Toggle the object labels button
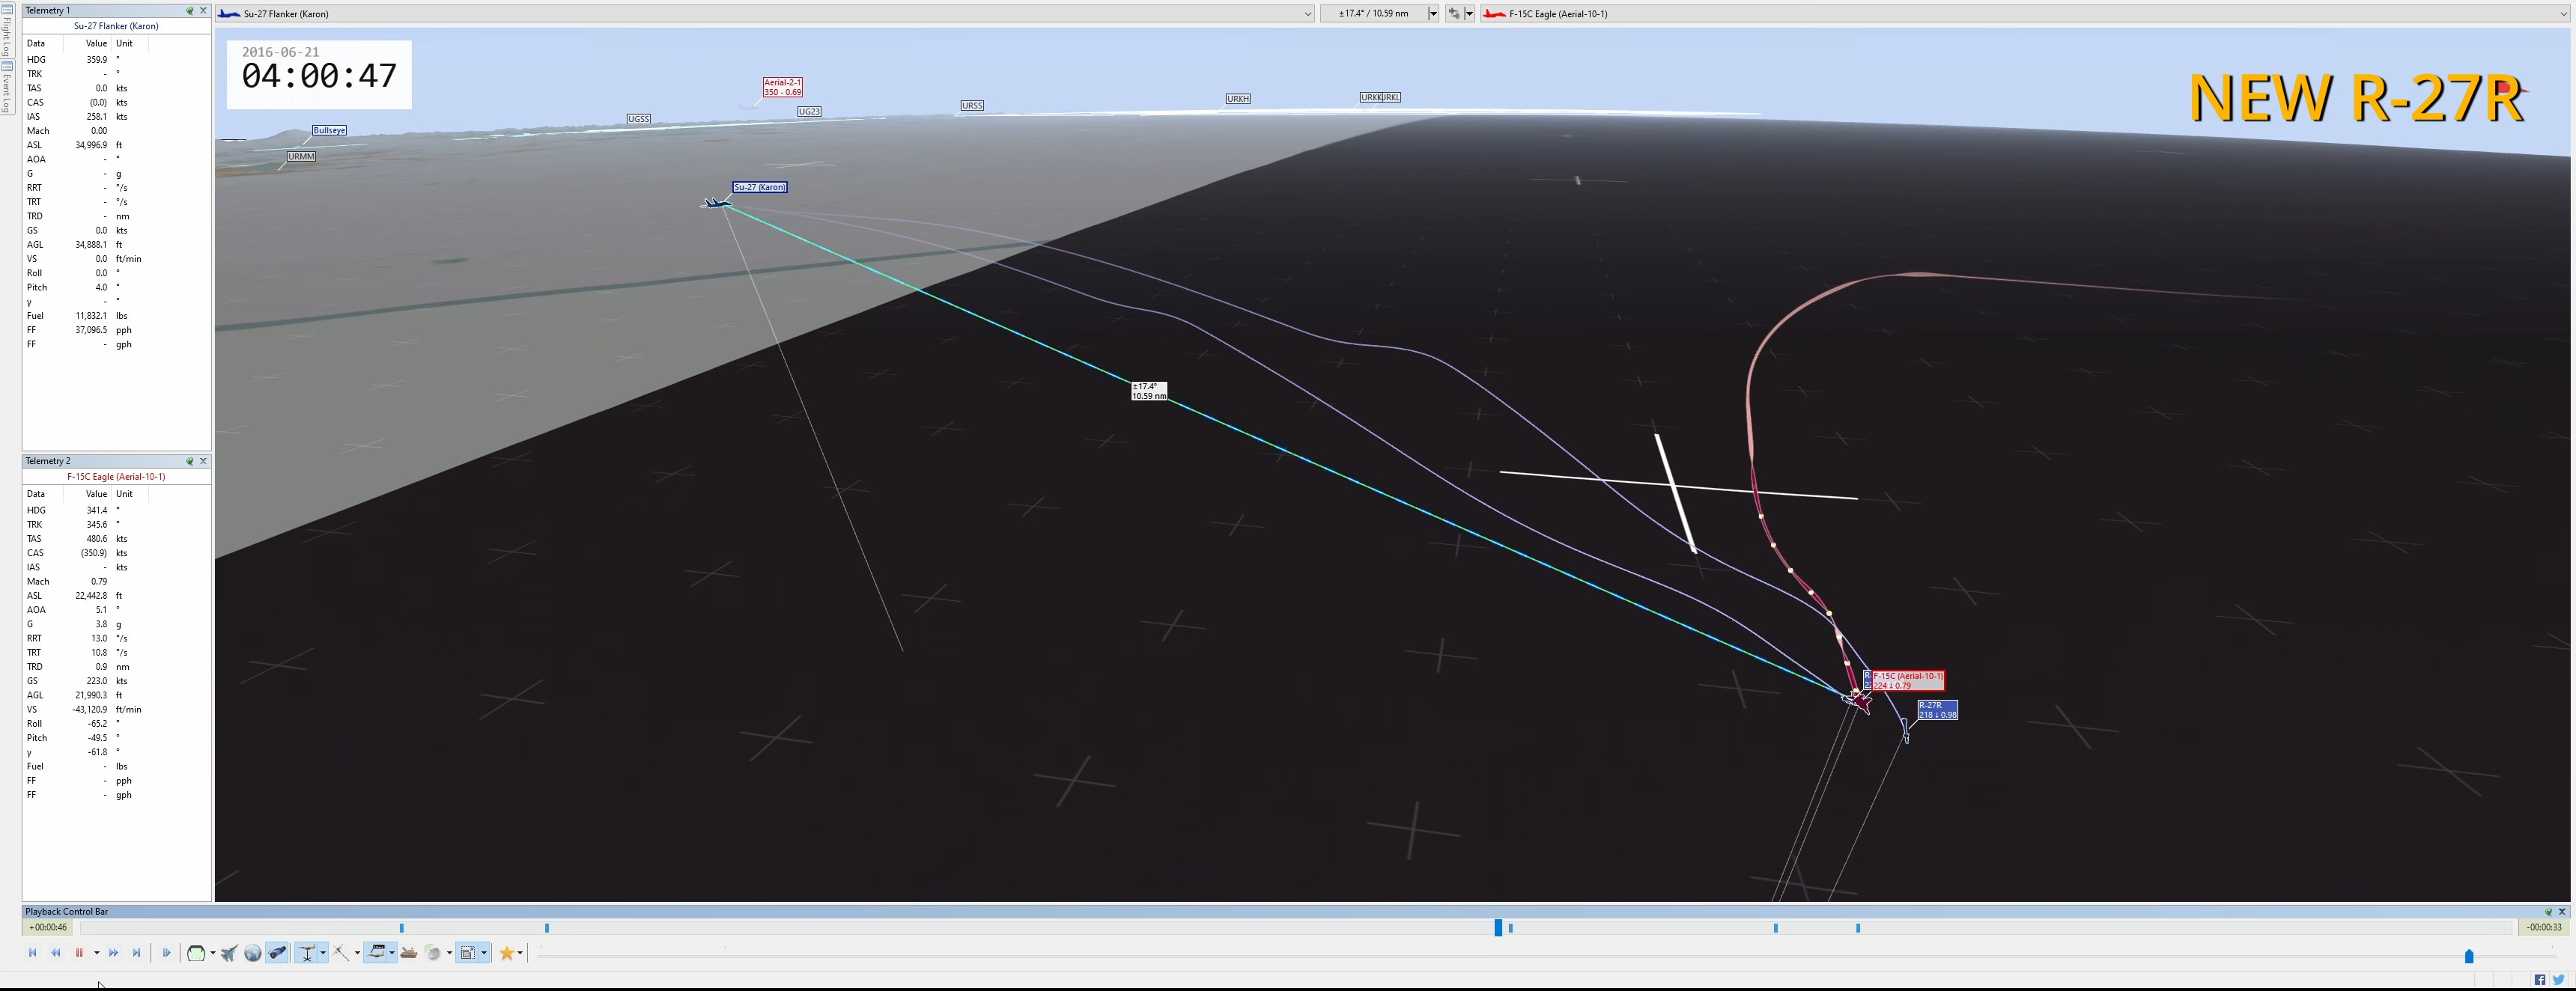The image size is (2576, 991). (376, 953)
